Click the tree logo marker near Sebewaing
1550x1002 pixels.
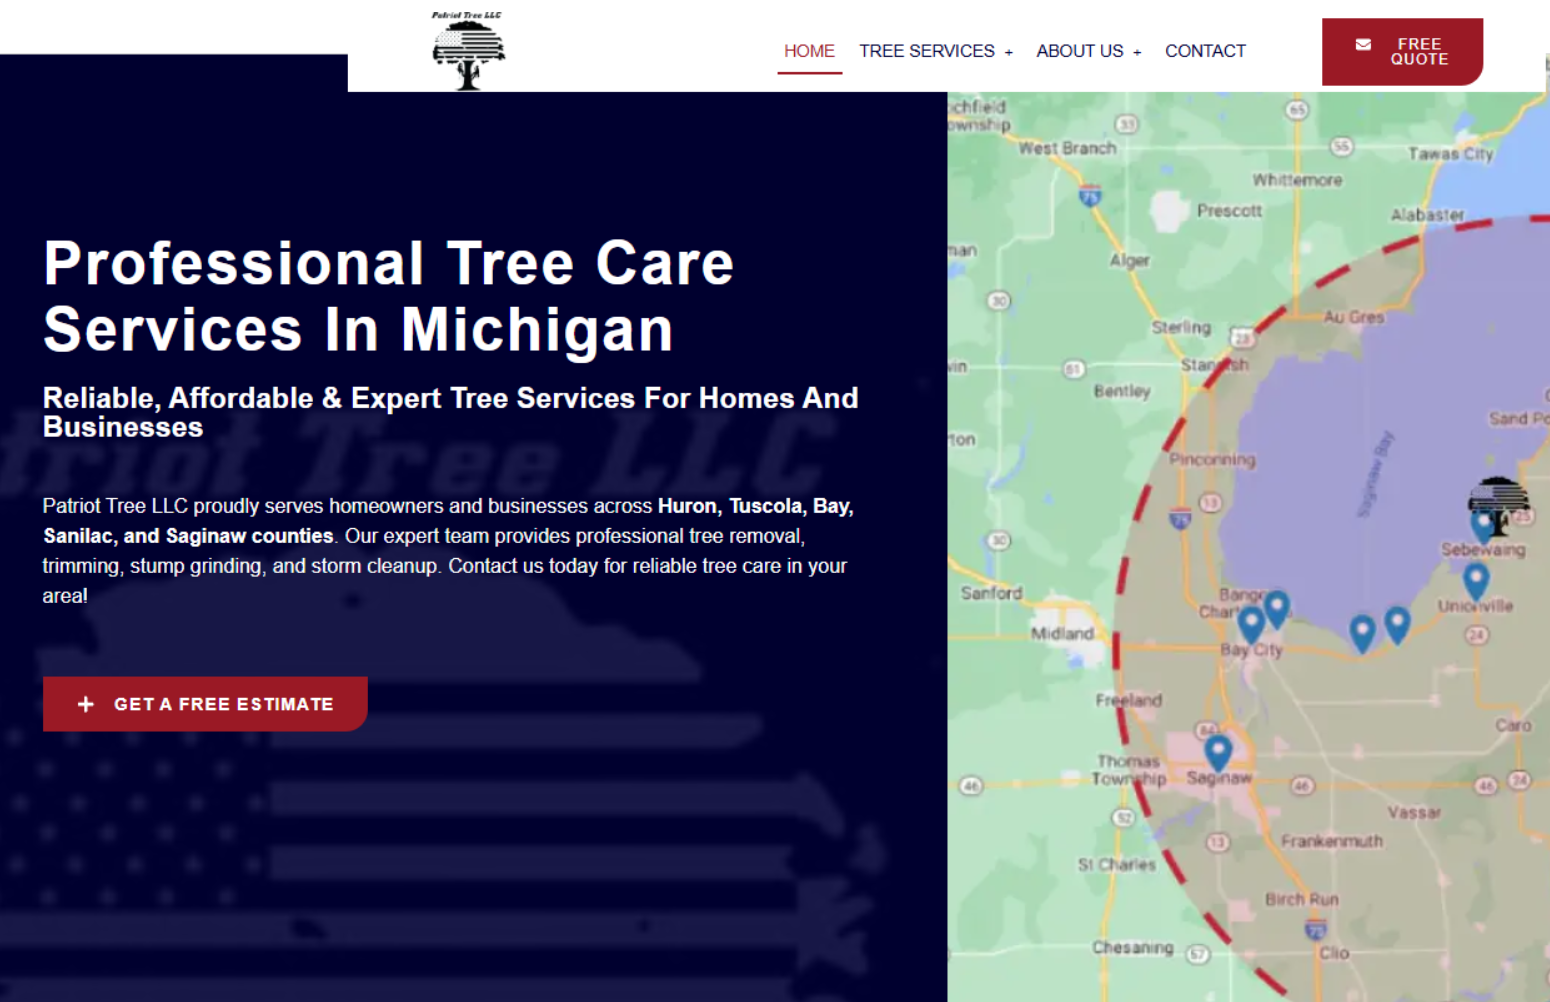coord(1497,503)
